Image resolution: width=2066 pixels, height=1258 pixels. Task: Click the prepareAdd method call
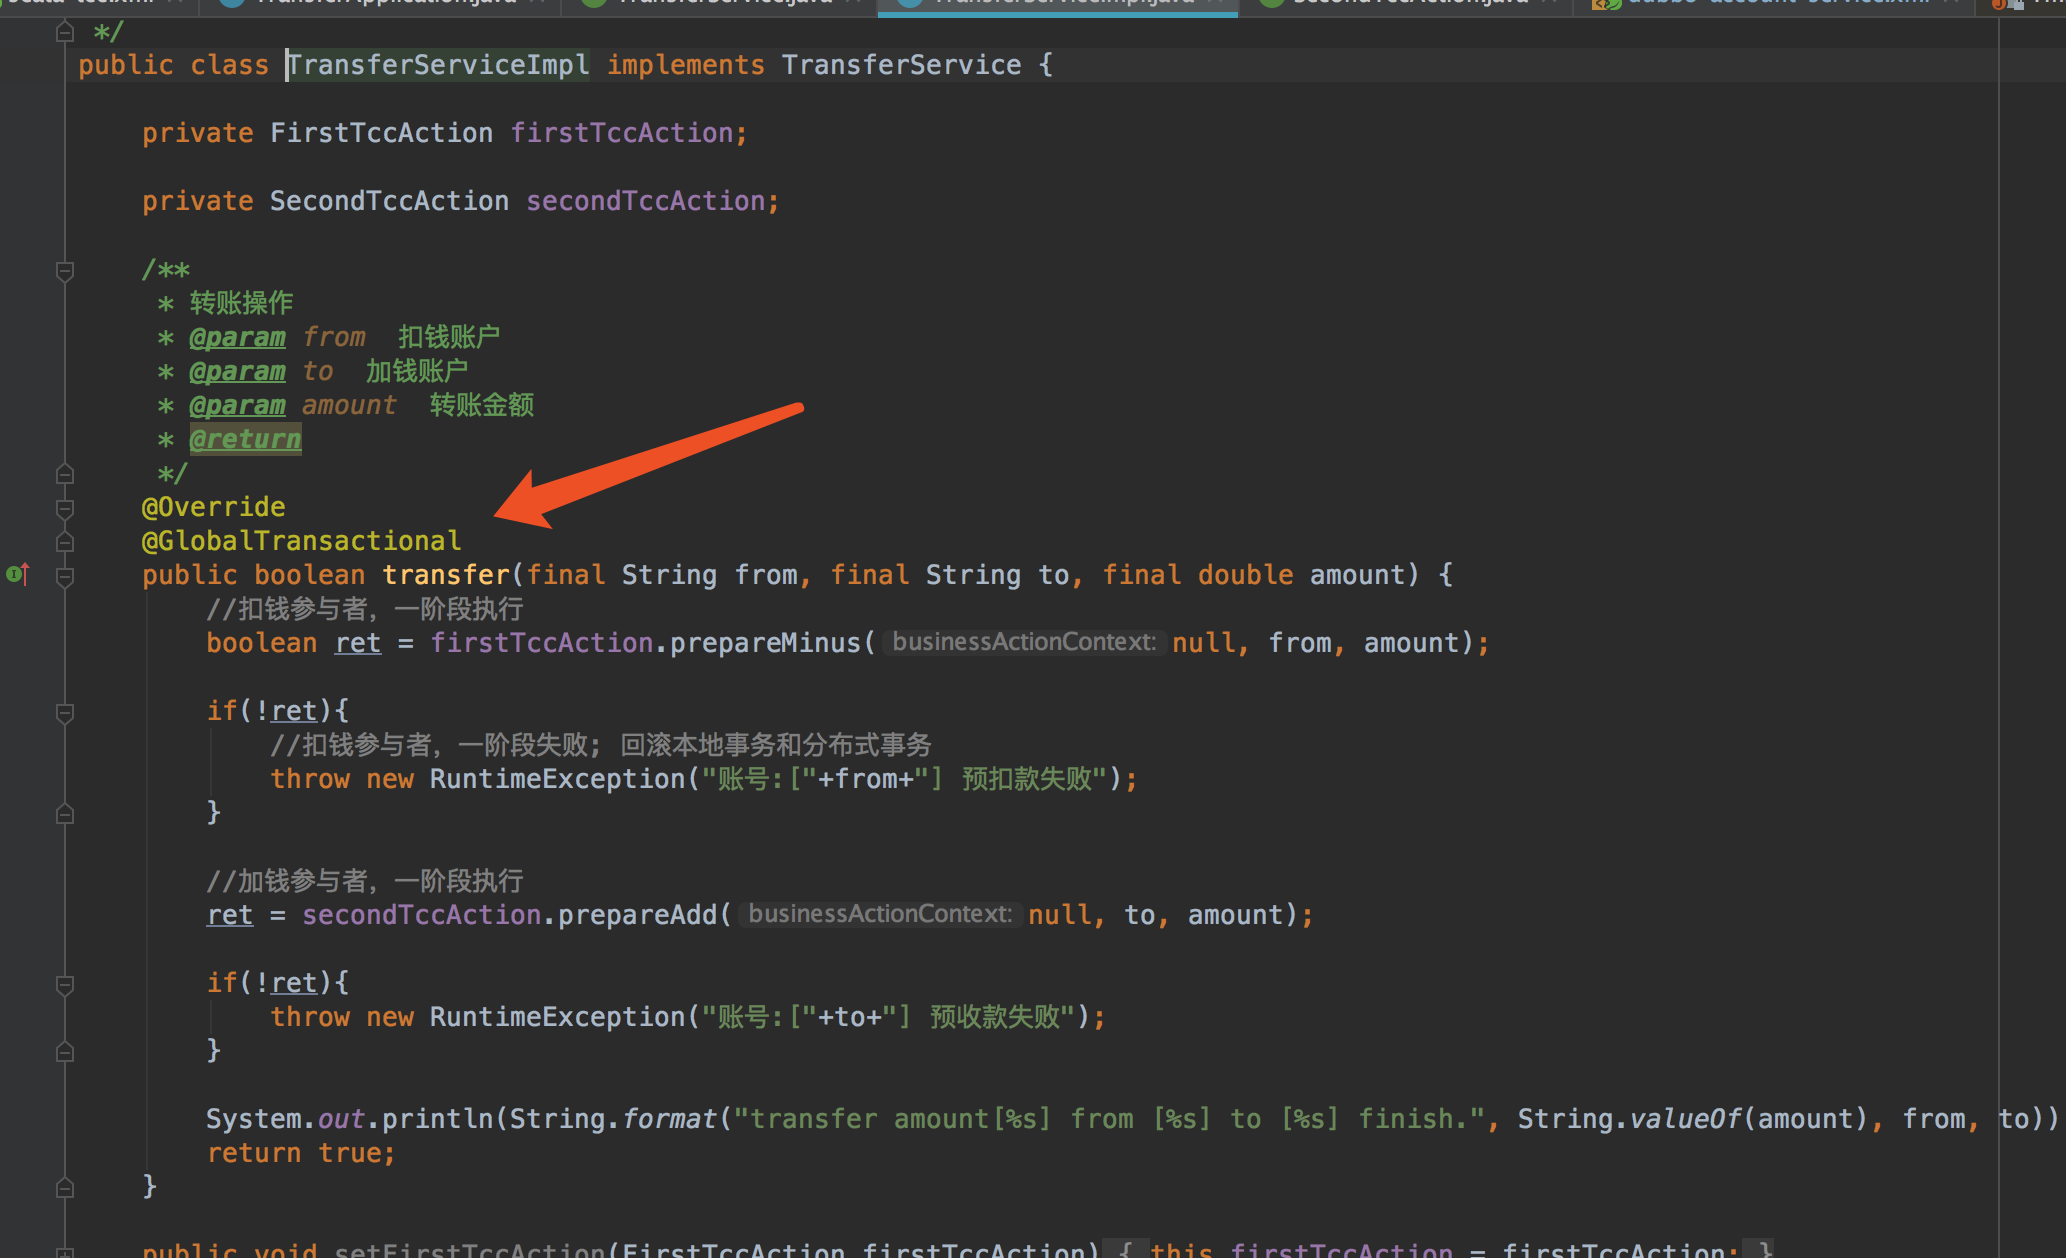637,915
